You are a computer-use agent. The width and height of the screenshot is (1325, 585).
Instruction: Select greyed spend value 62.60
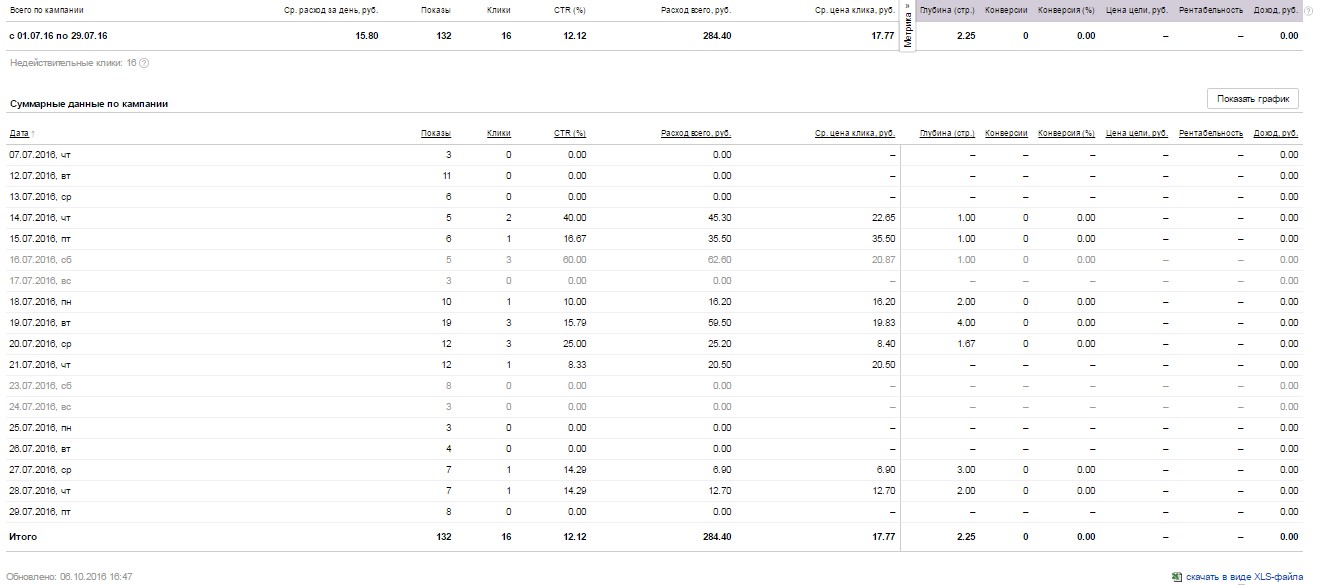(719, 260)
